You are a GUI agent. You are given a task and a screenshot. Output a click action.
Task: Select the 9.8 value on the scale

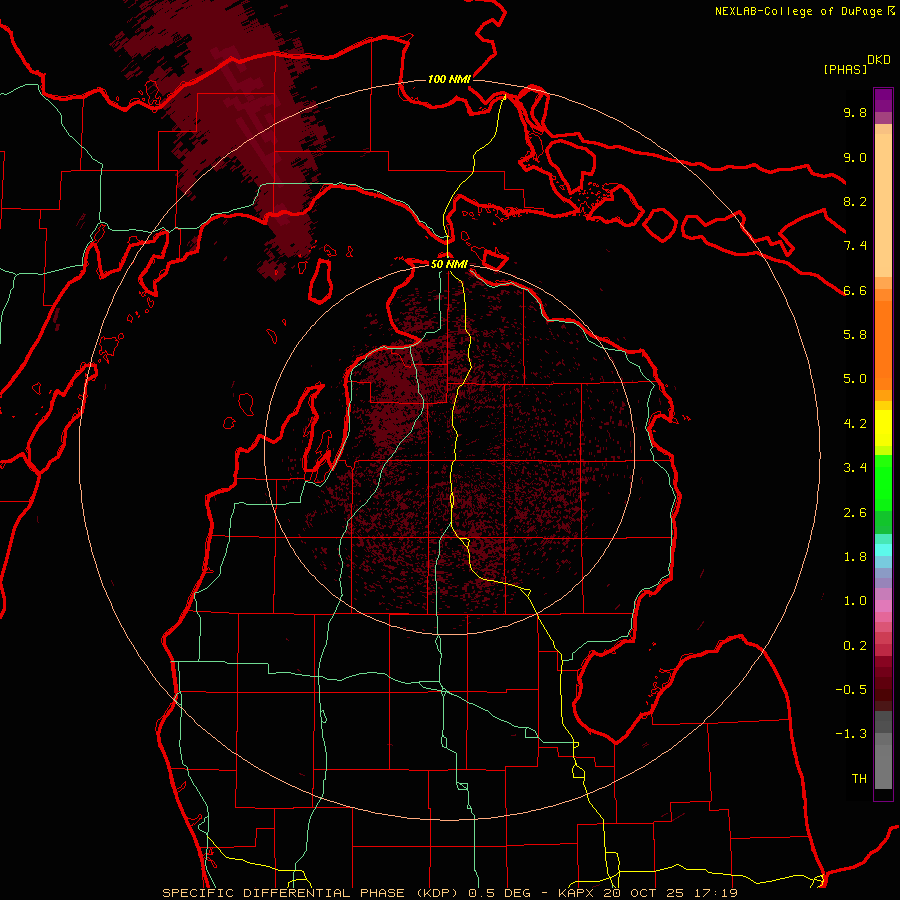click(855, 112)
